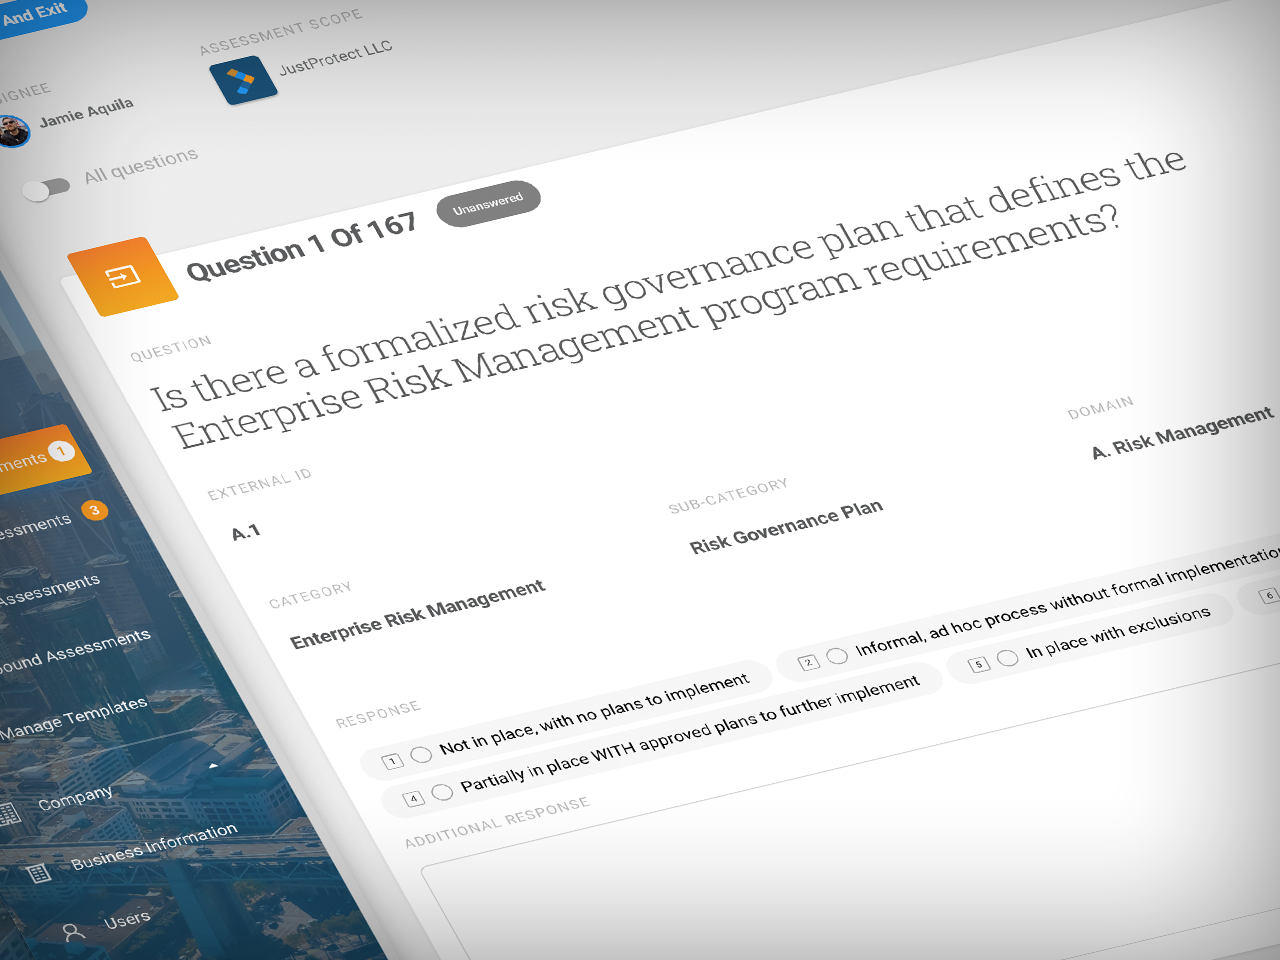Click the white 1 badge in sidebar
Image resolution: width=1280 pixels, height=960 pixels.
click(61, 452)
